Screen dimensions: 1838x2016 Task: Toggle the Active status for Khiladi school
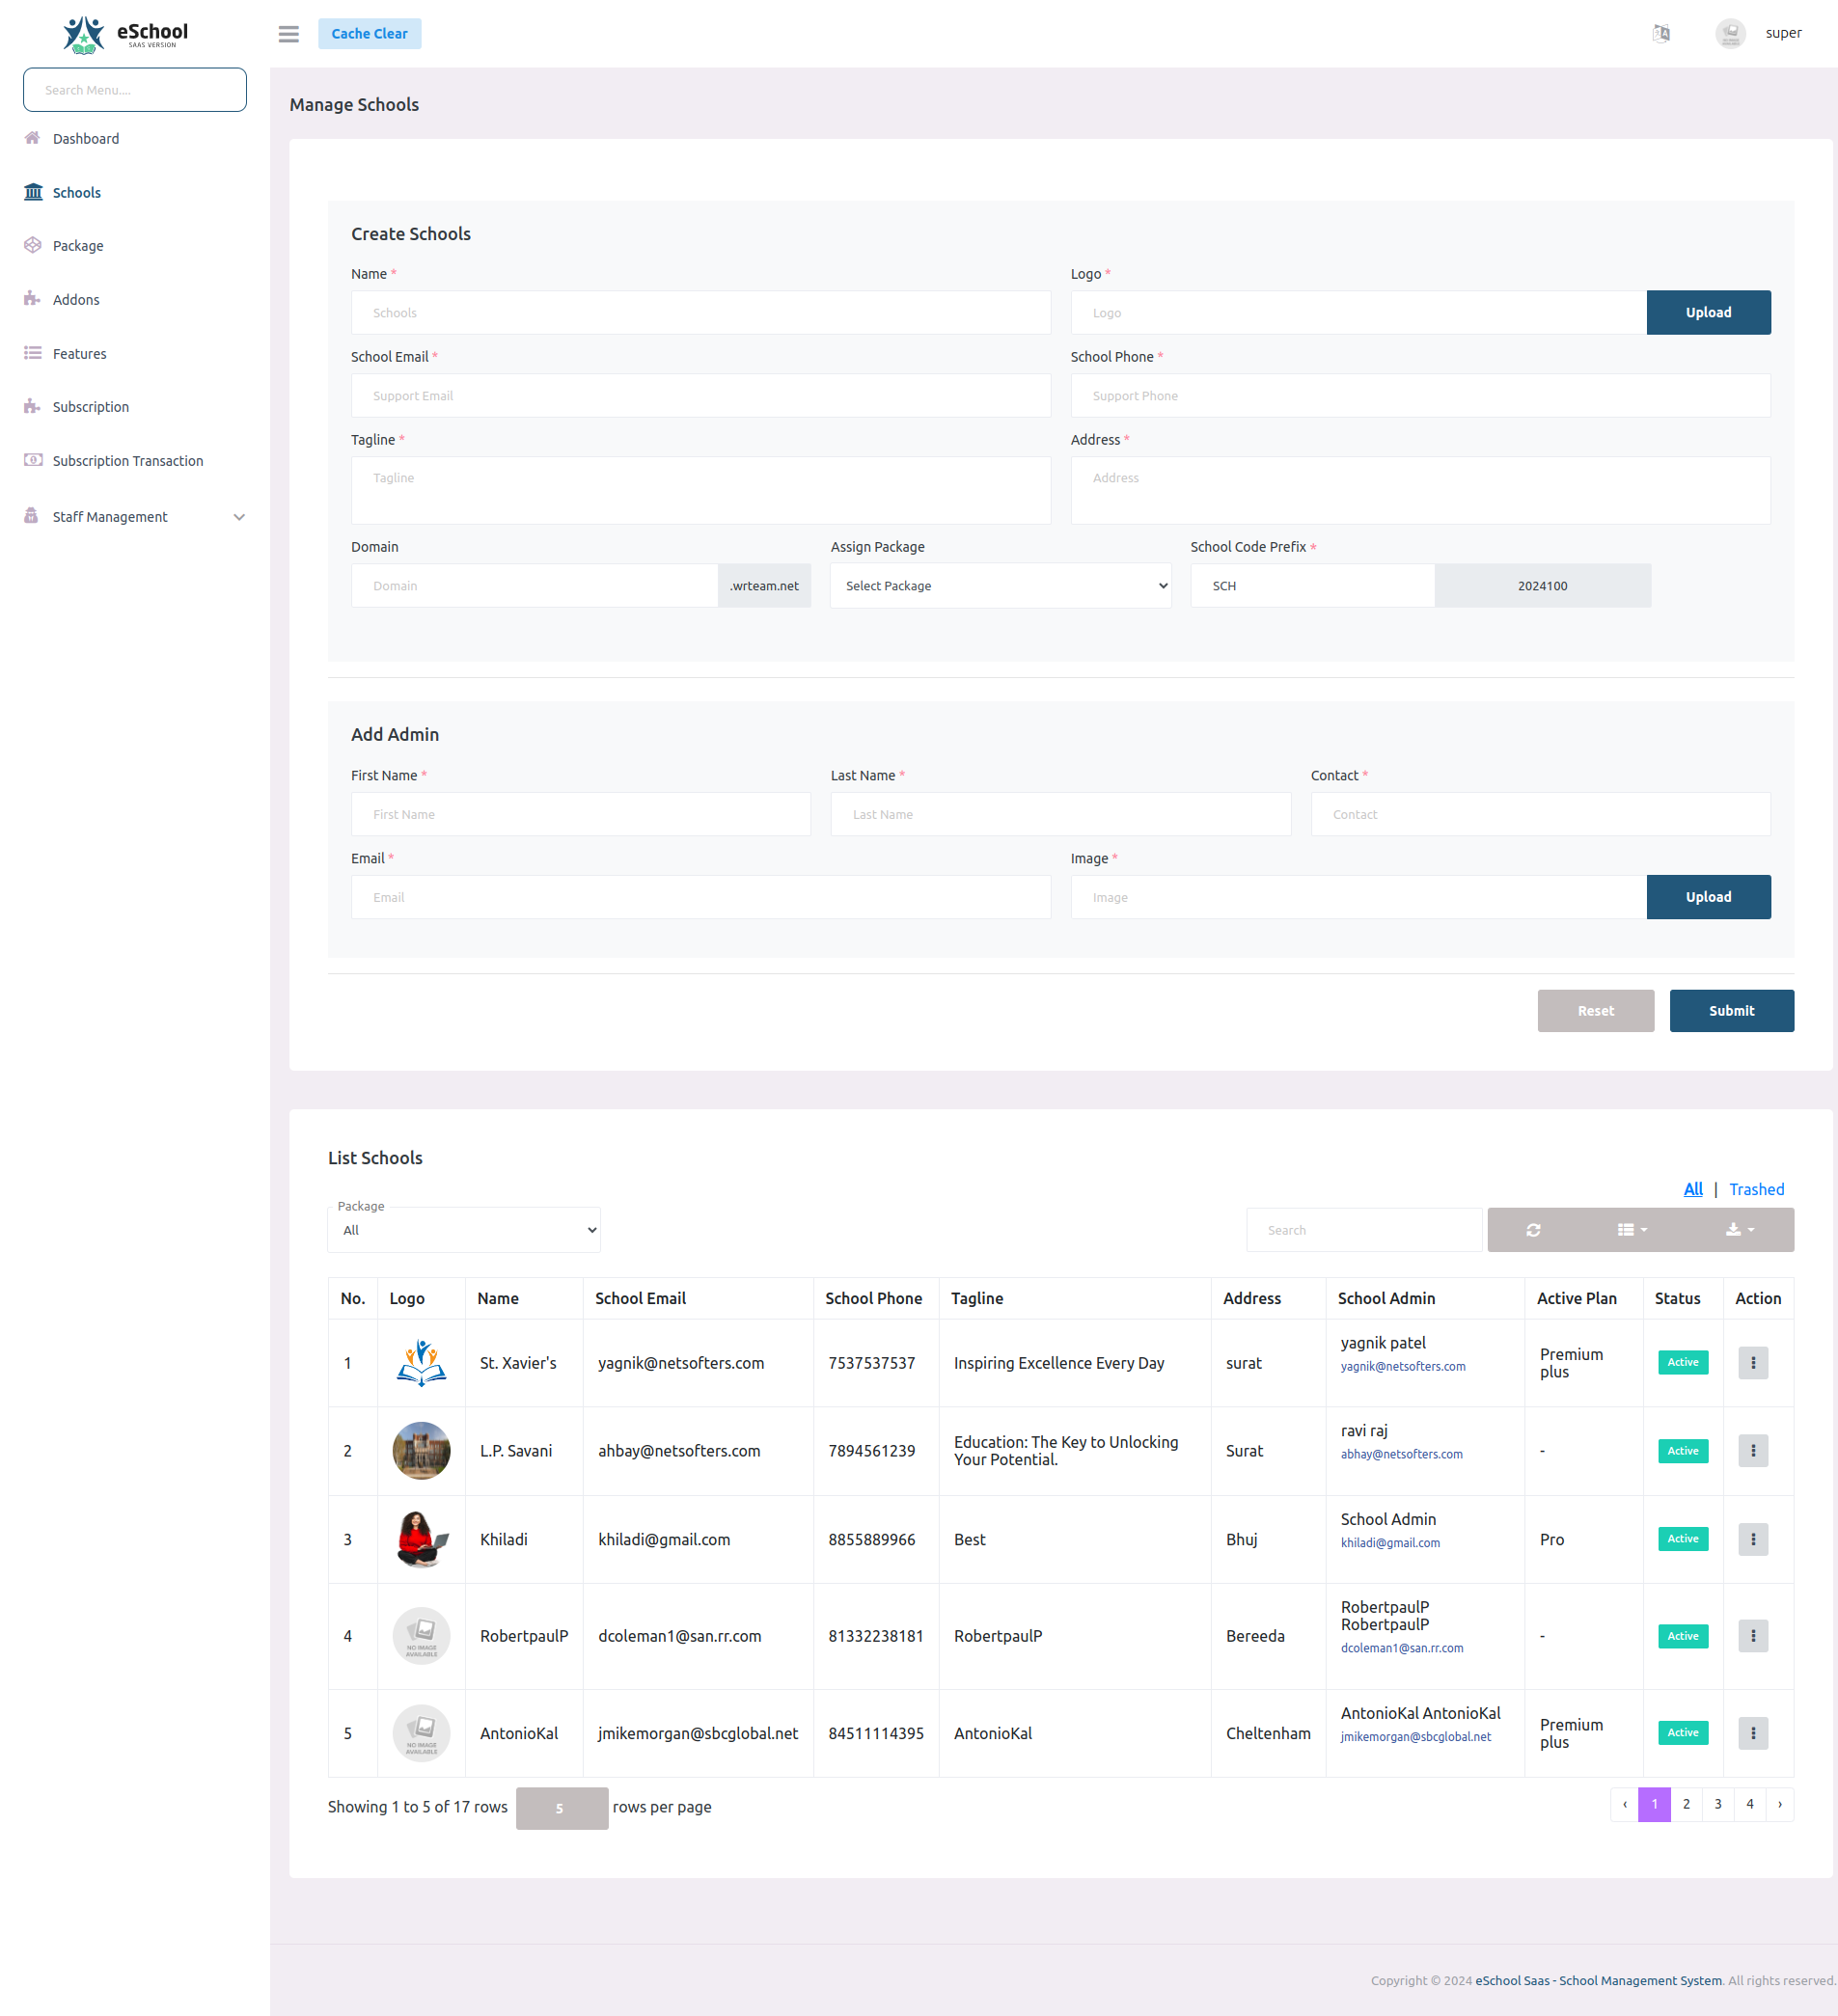click(1682, 1539)
